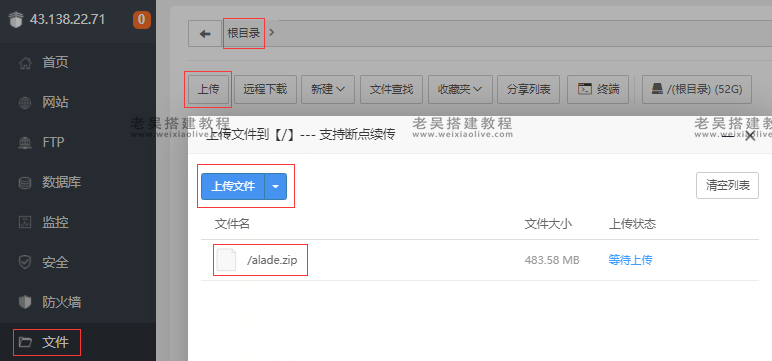772x361 pixels.
Task: Select 根目录 in the path breadcrumb
Action: (x=244, y=33)
